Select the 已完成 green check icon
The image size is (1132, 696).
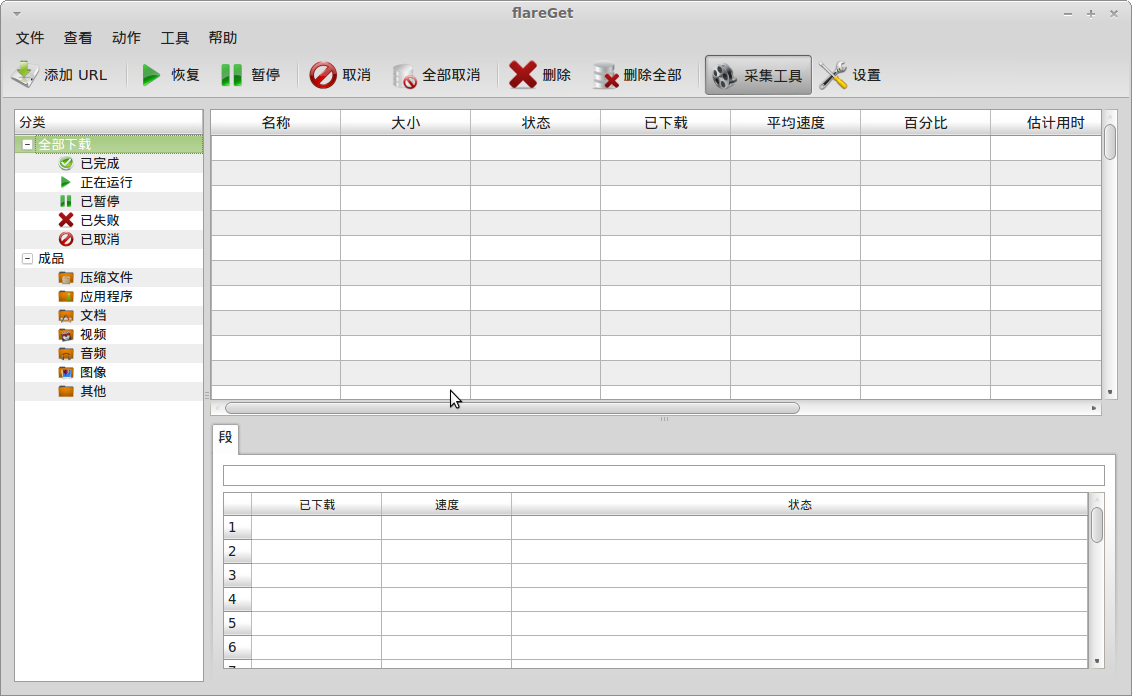click(x=66, y=163)
